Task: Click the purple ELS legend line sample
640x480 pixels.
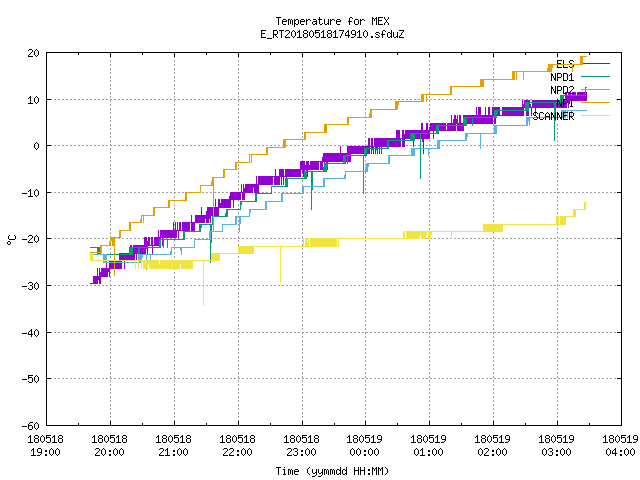Action: click(x=595, y=64)
